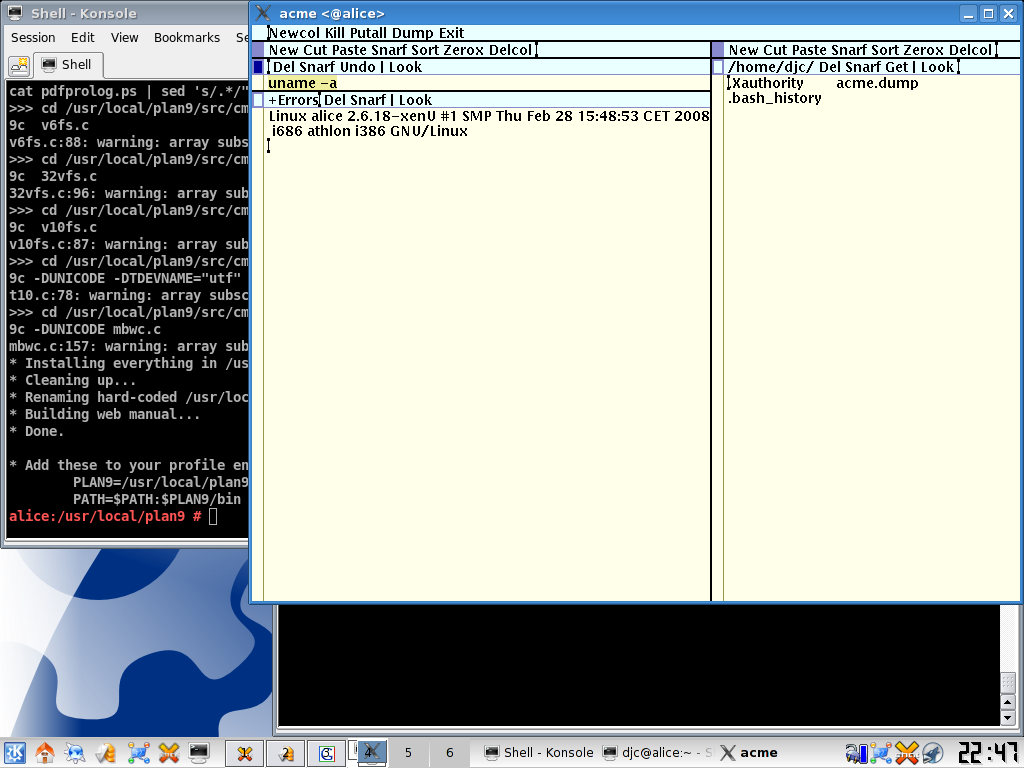
Task: Switch to virtual desktop 5 in the pager
Action: (x=408, y=753)
